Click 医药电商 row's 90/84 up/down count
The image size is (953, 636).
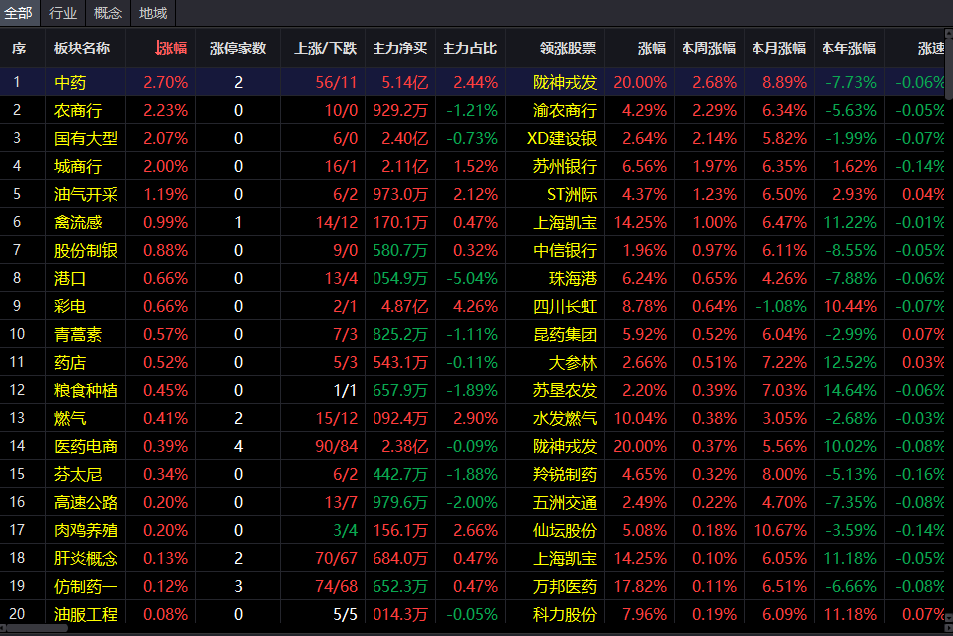[336, 446]
